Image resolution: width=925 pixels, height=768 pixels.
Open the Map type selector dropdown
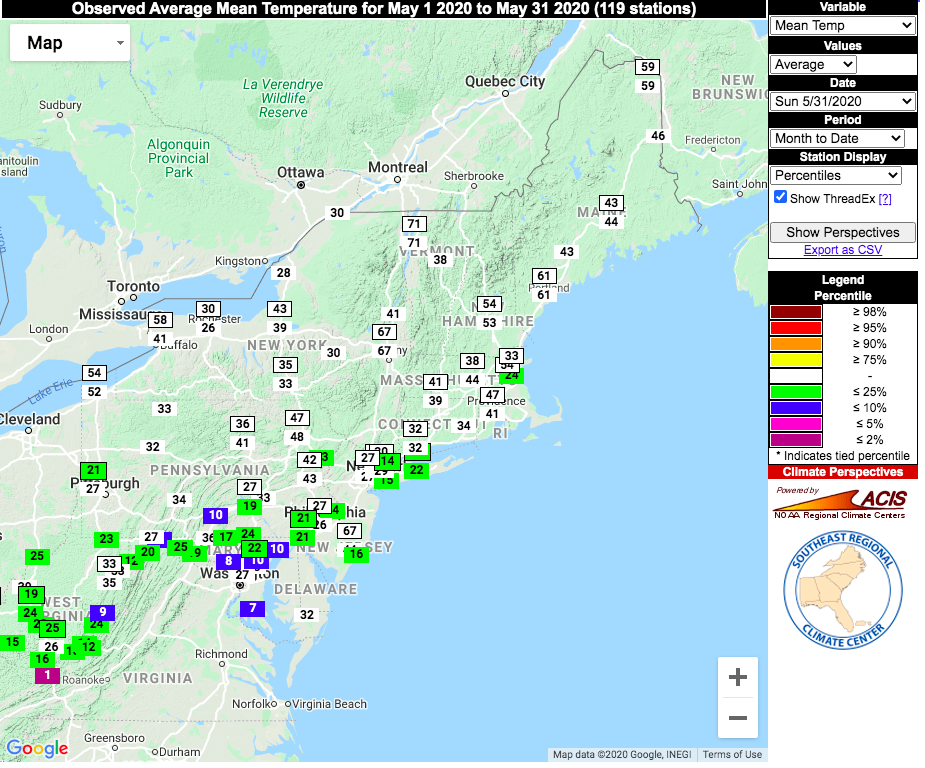coord(69,42)
